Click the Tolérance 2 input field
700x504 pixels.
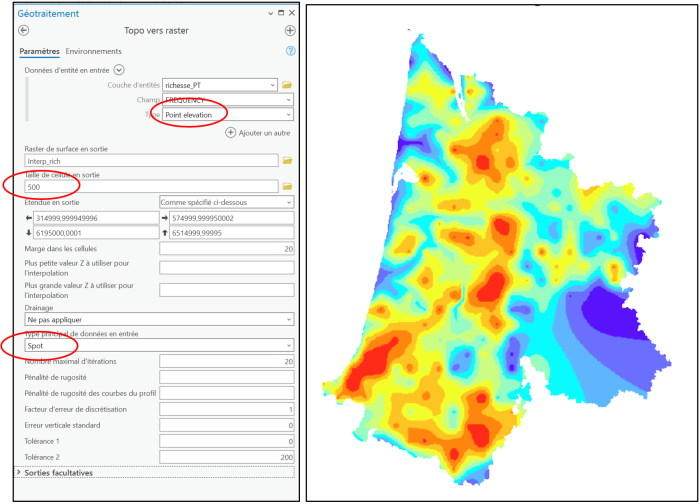tap(226, 456)
